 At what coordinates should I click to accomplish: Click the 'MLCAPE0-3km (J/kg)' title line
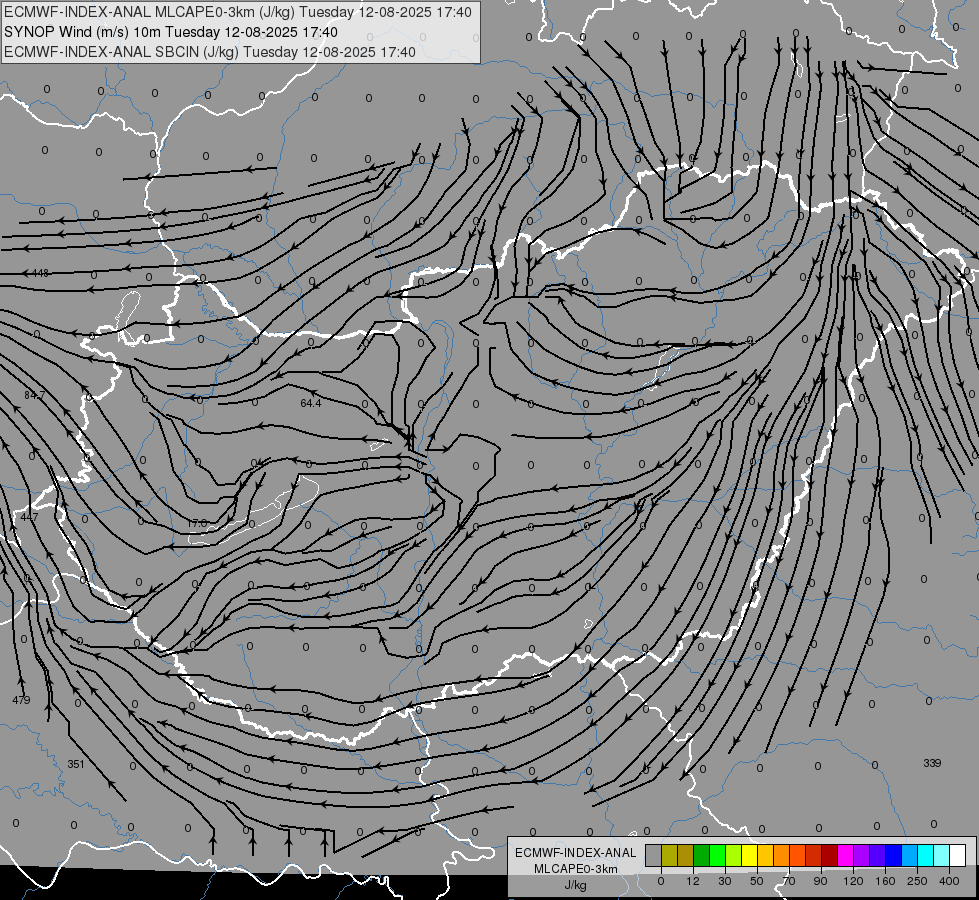click(238, 12)
